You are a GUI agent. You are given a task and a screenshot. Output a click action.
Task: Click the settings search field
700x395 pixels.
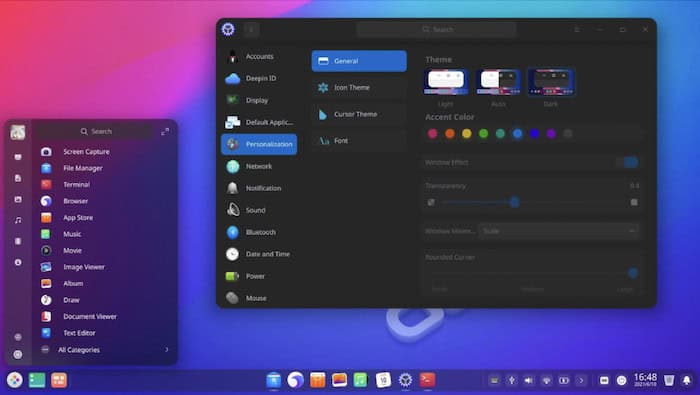(436, 29)
